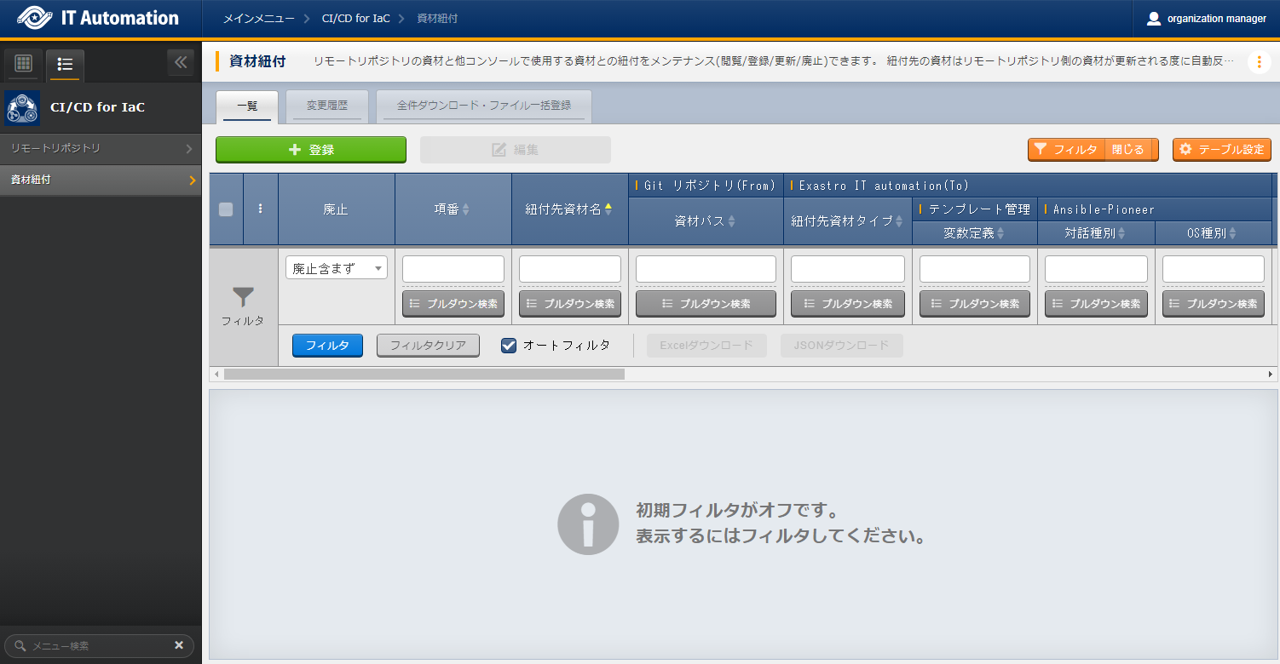Click the green 登録 button

click(311, 149)
